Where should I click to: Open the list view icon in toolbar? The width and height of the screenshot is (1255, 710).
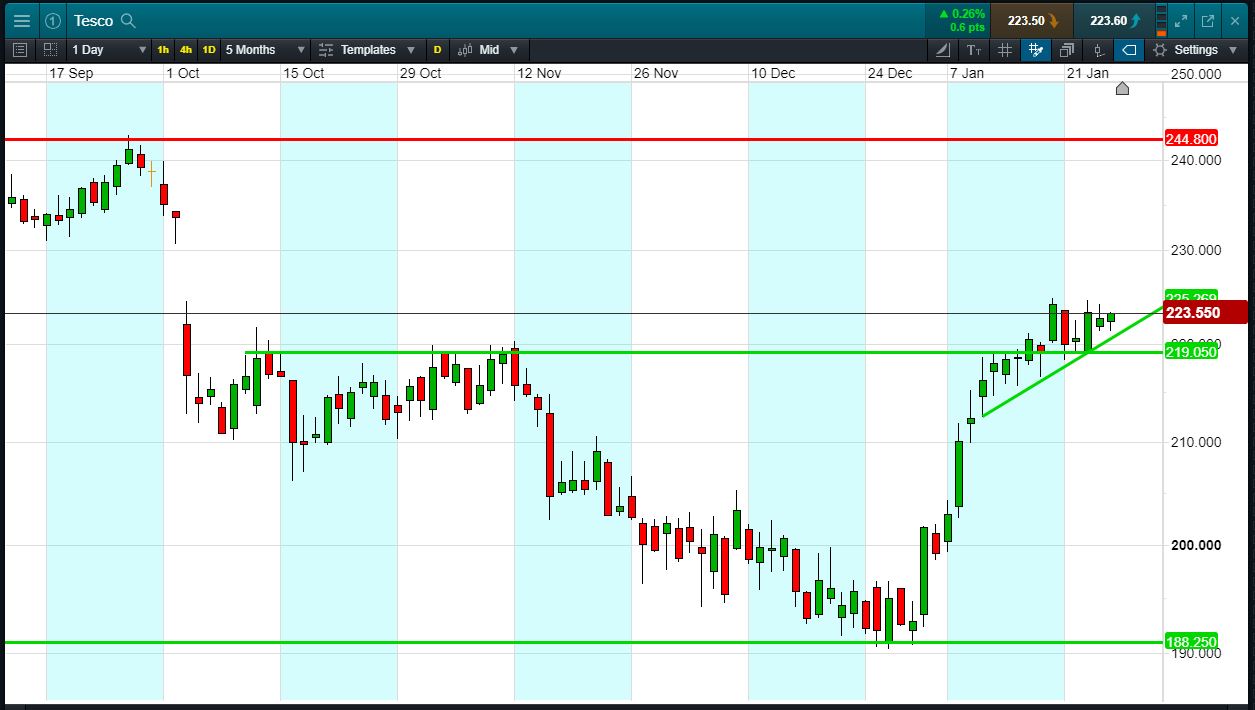point(20,49)
